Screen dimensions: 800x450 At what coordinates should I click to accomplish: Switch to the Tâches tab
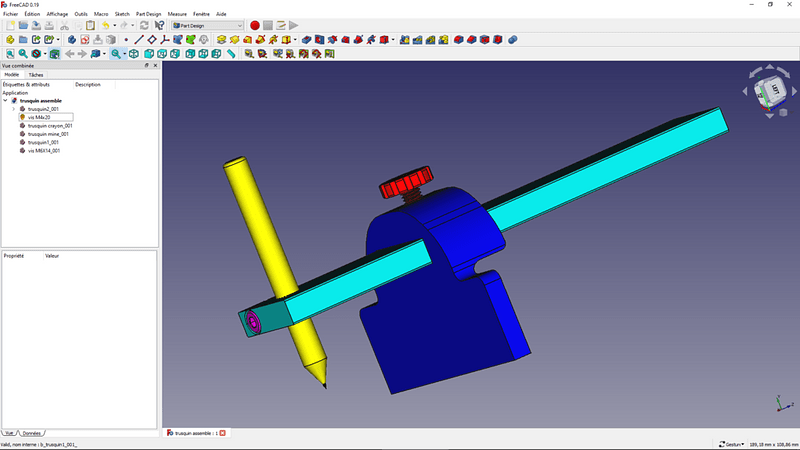tap(36, 75)
